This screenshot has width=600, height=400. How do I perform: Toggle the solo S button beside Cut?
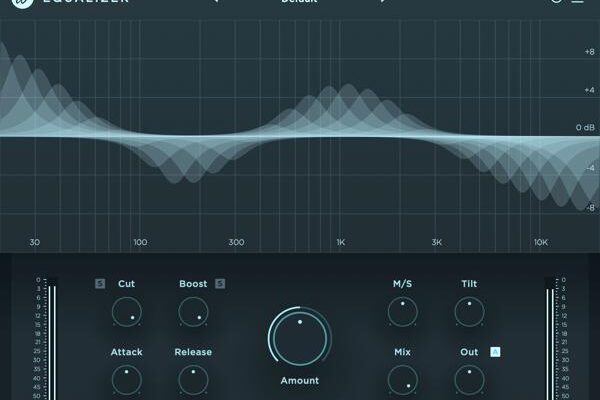(x=100, y=284)
